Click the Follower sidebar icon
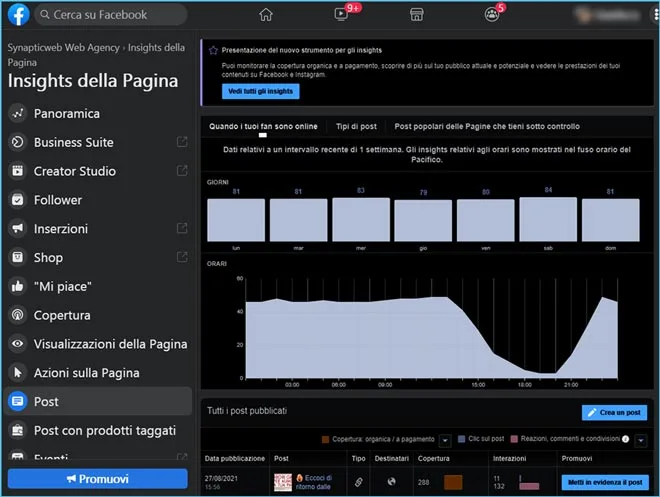This screenshot has height=497, width=660. (x=18, y=200)
